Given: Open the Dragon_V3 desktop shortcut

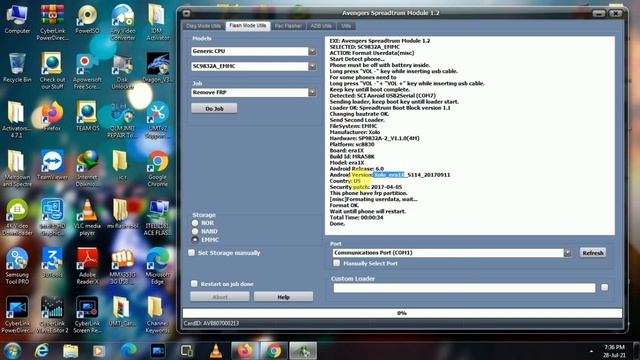Looking at the screenshot, I should [158, 68].
